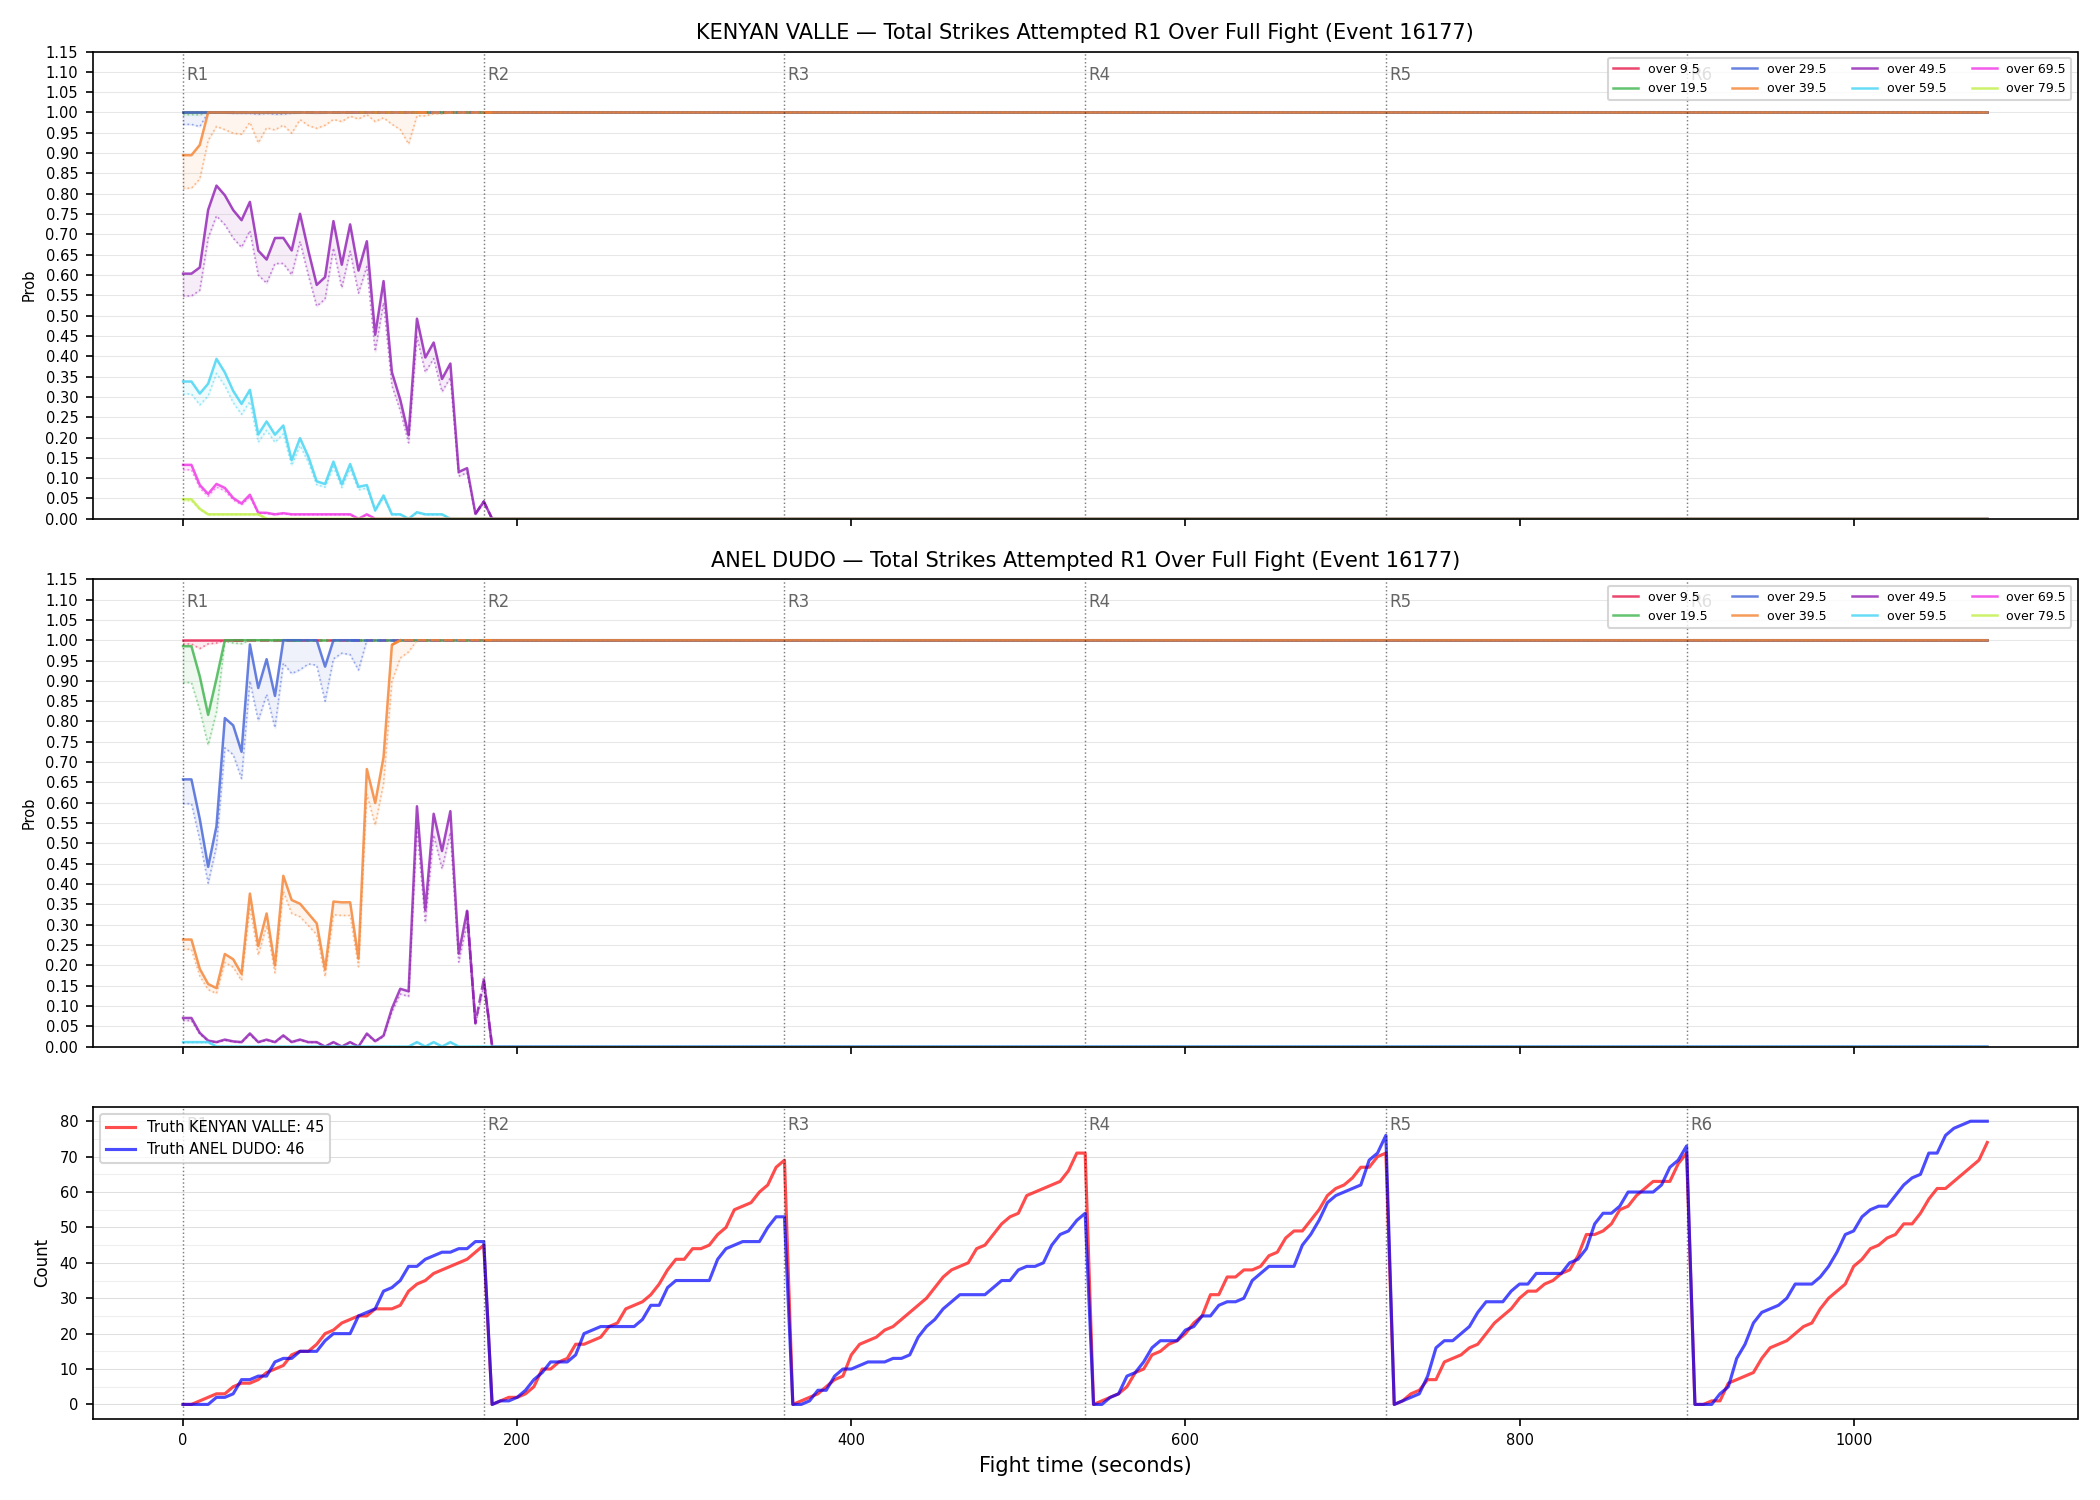Click the R4 marker in KENYAN VALLE chart

click(1099, 74)
